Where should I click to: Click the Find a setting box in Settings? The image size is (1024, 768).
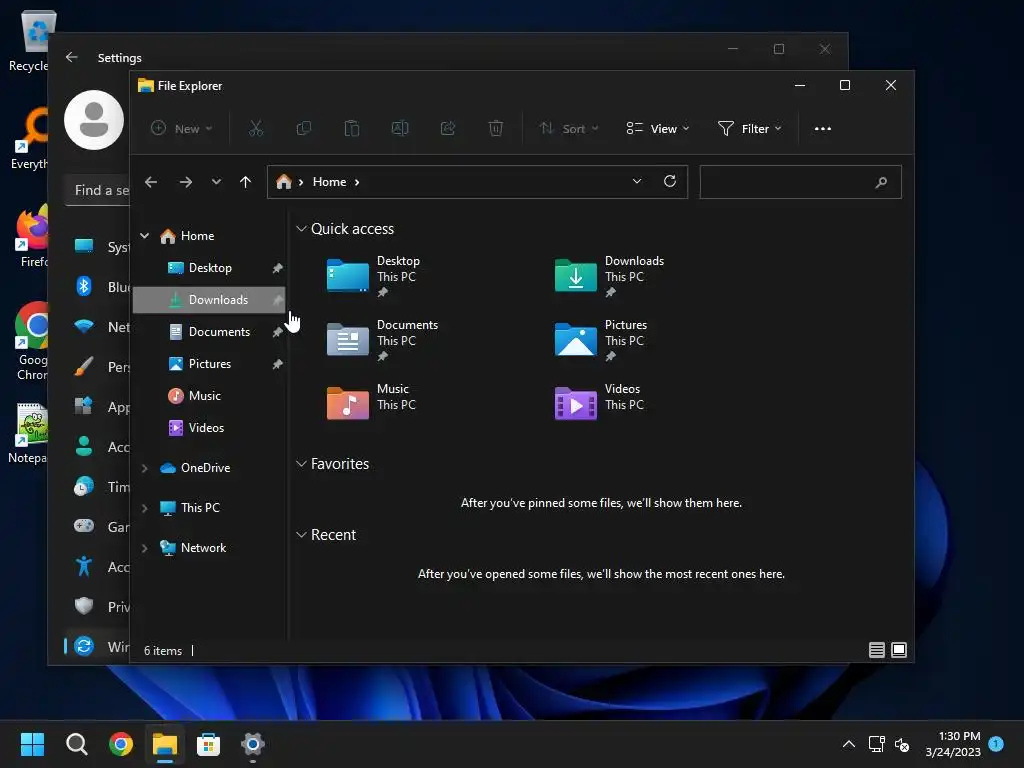coord(98,190)
